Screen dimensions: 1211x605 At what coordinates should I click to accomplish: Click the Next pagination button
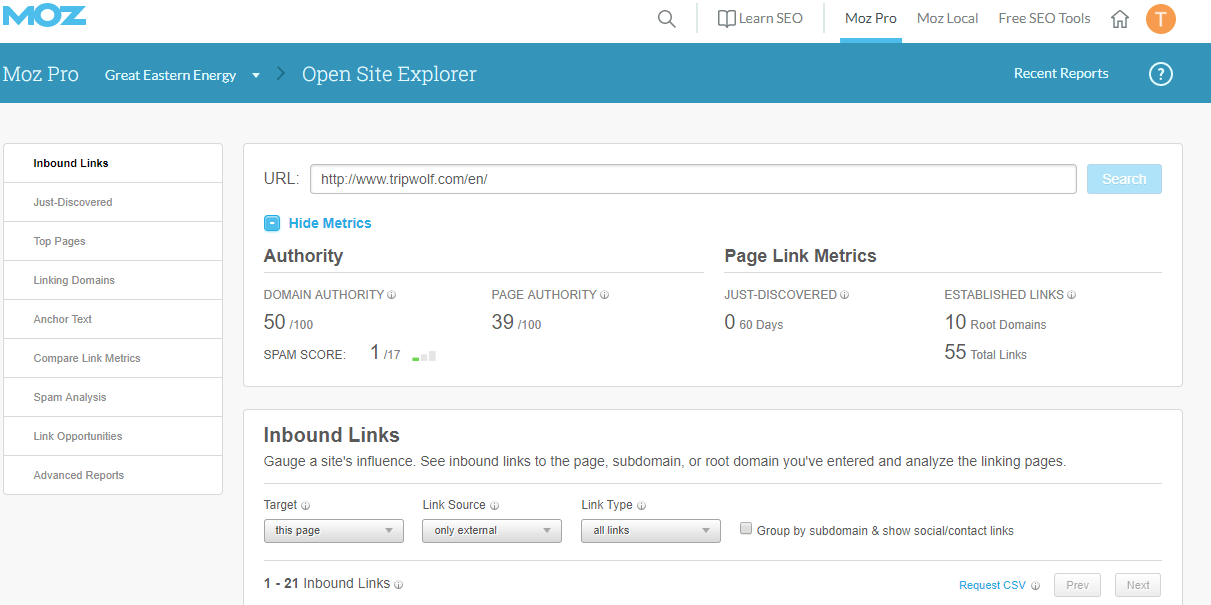pyautogui.click(x=1138, y=585)
